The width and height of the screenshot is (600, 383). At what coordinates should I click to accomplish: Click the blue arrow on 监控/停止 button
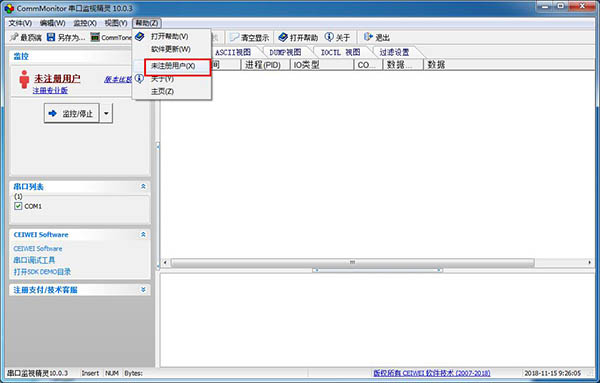click(53, 113)
